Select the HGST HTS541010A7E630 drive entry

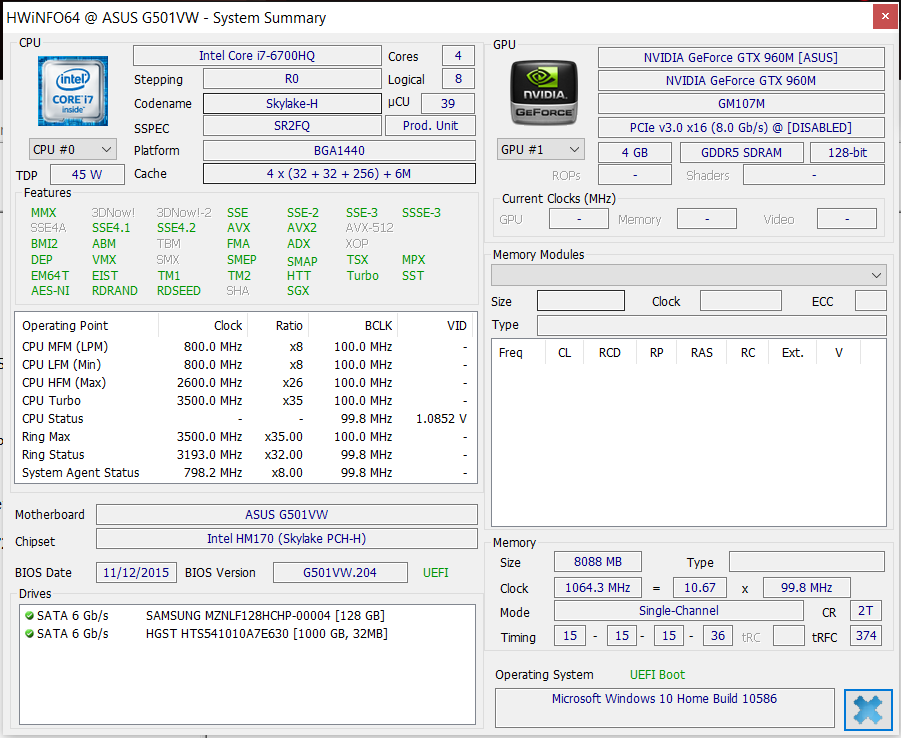(266, 633)
